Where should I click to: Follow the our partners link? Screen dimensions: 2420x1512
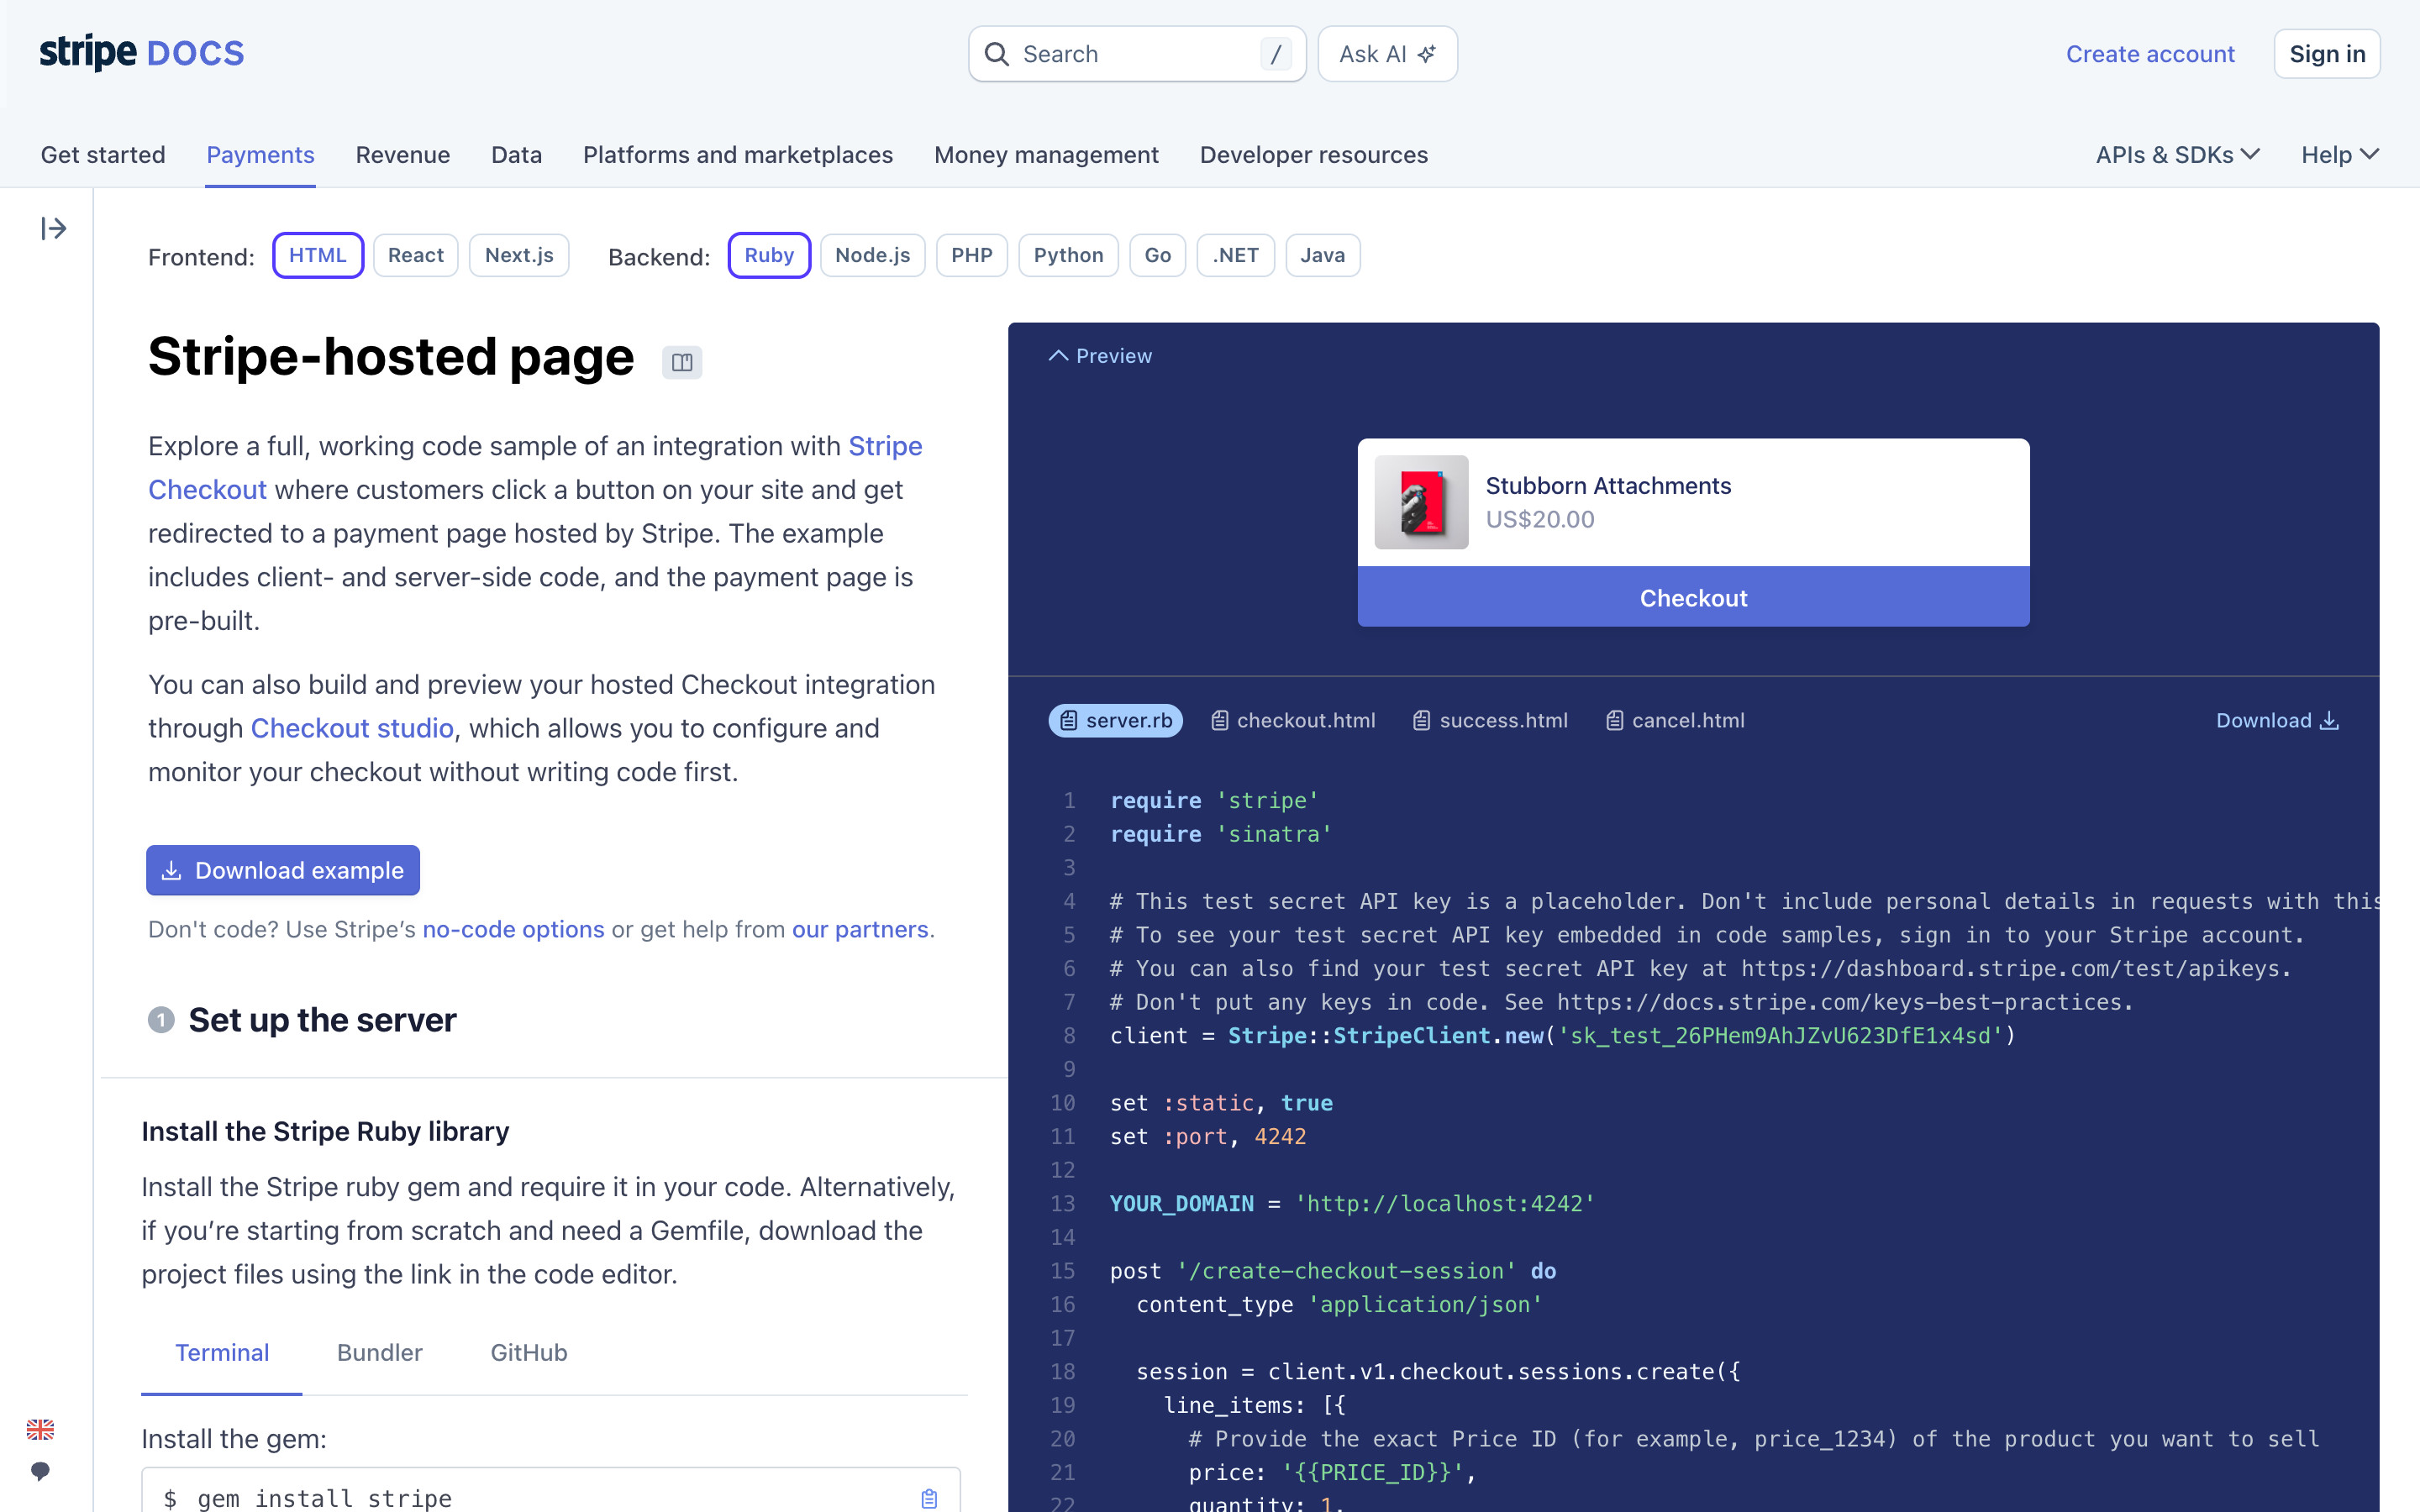(x=860, y=929)
